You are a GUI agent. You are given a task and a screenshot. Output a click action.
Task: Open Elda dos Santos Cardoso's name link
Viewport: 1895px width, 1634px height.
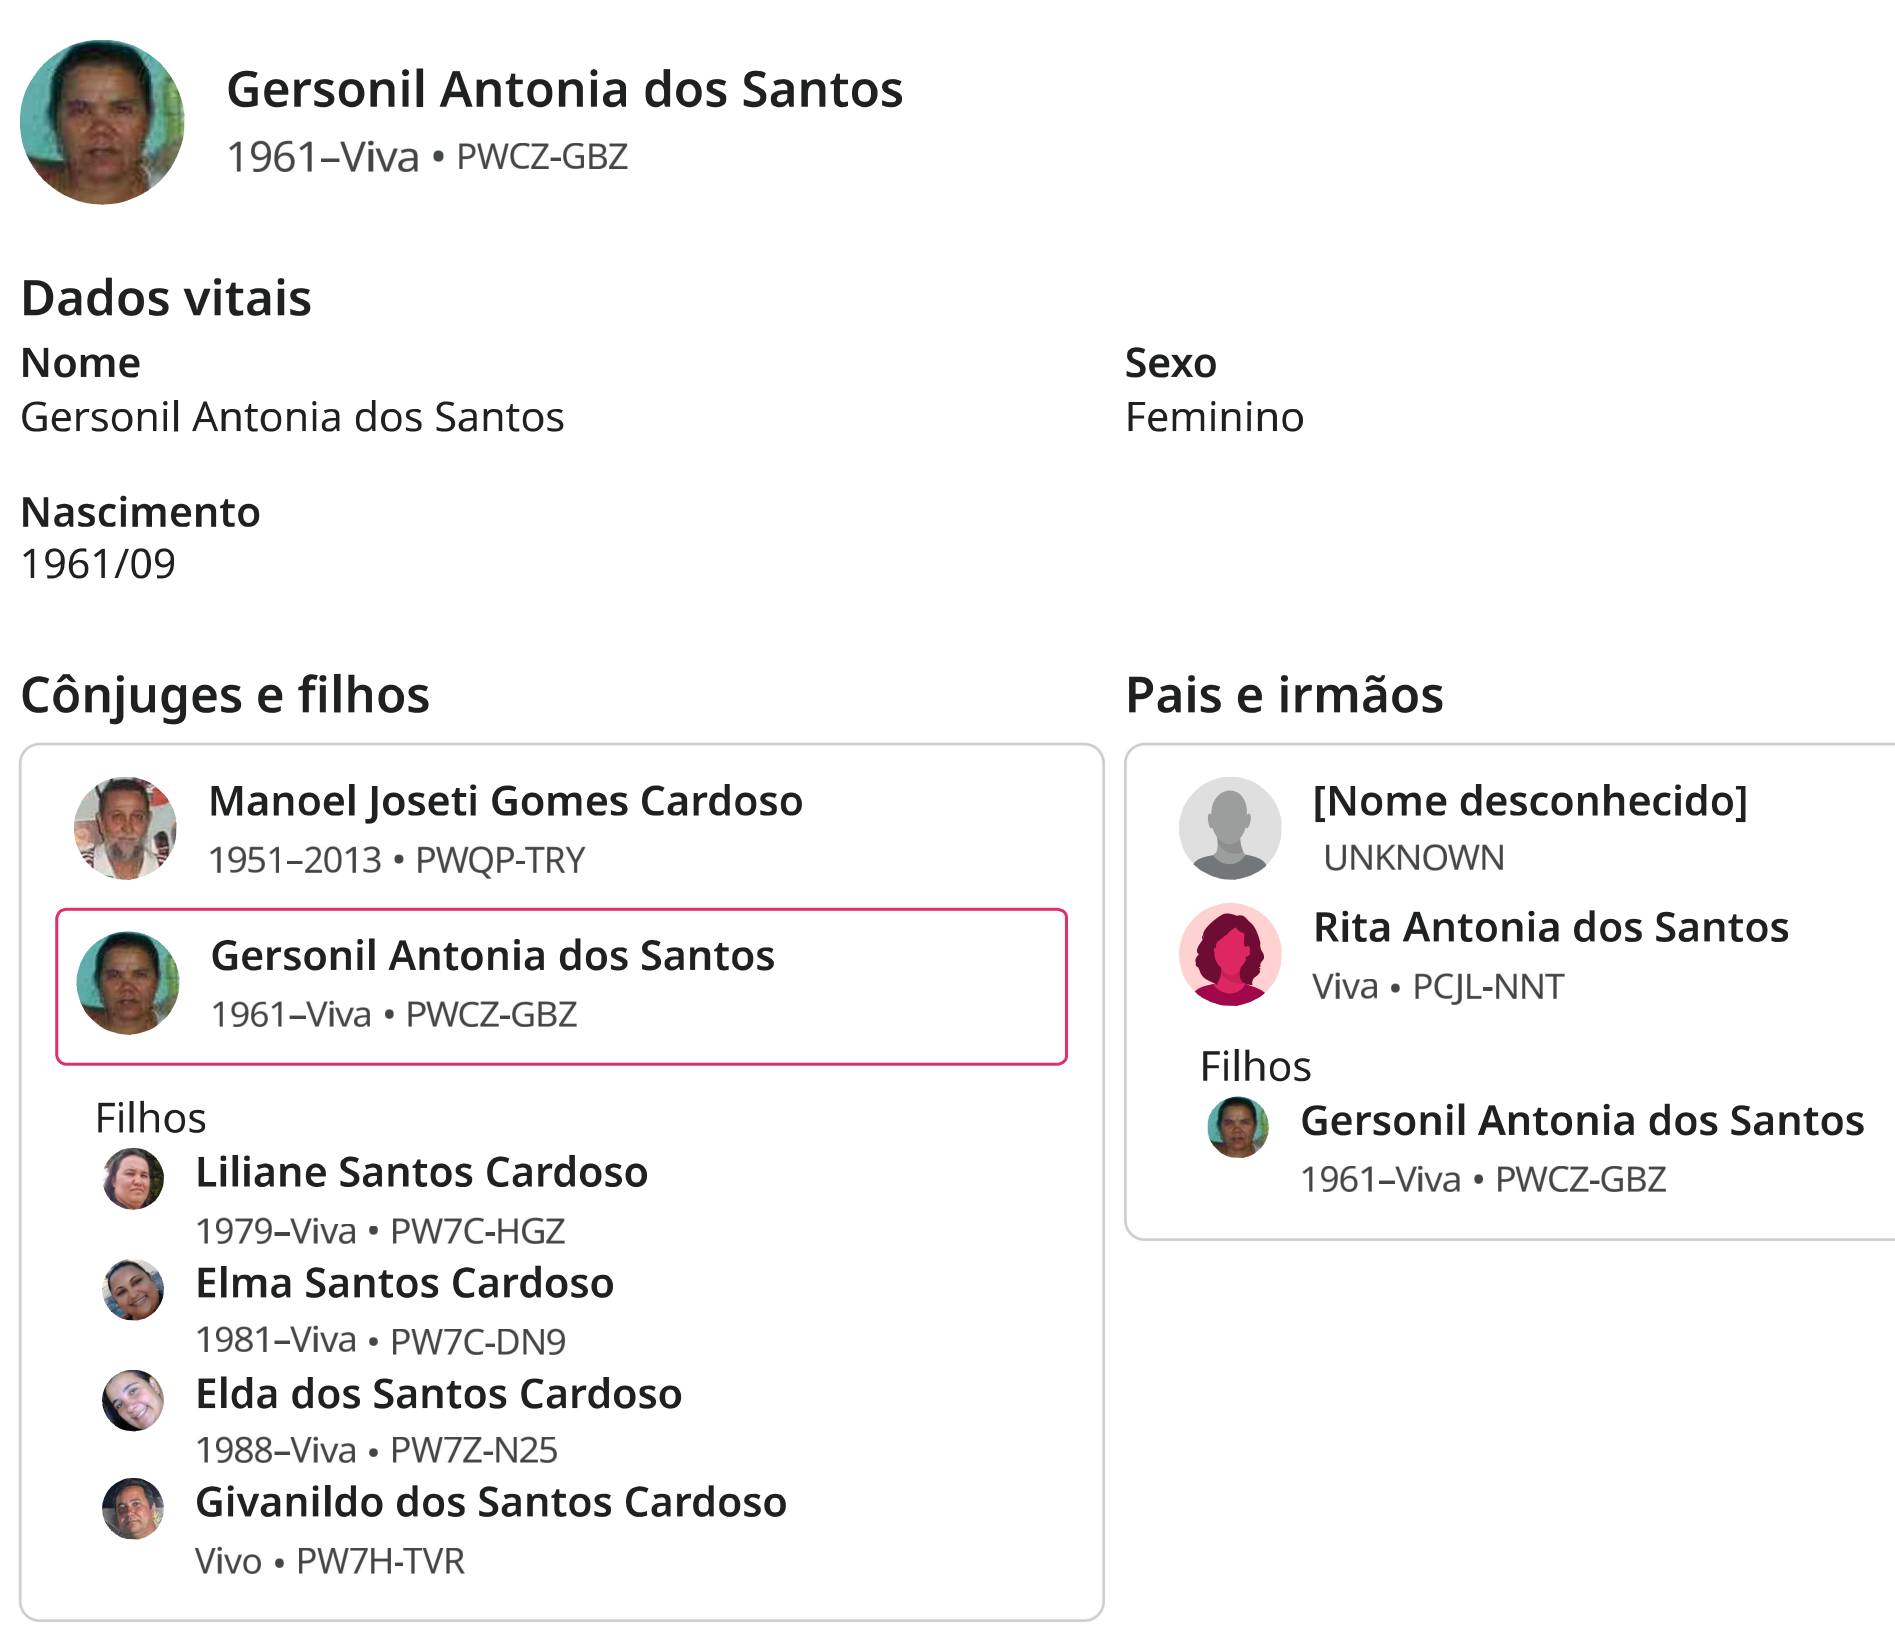tap(438, 1394)
